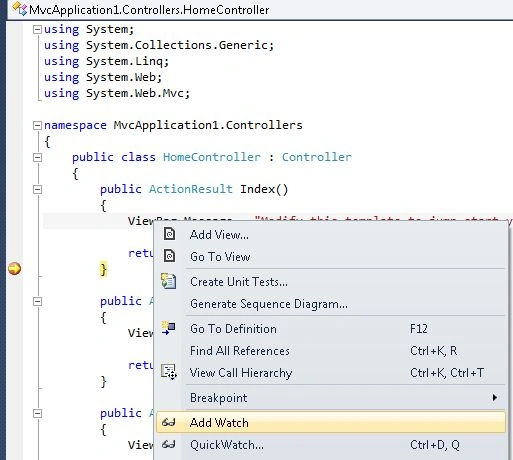Click the Go To Definition arrow icon
The width and height of the screenshot is (513, 460).
pyautogui.click(x=168, y=328)
